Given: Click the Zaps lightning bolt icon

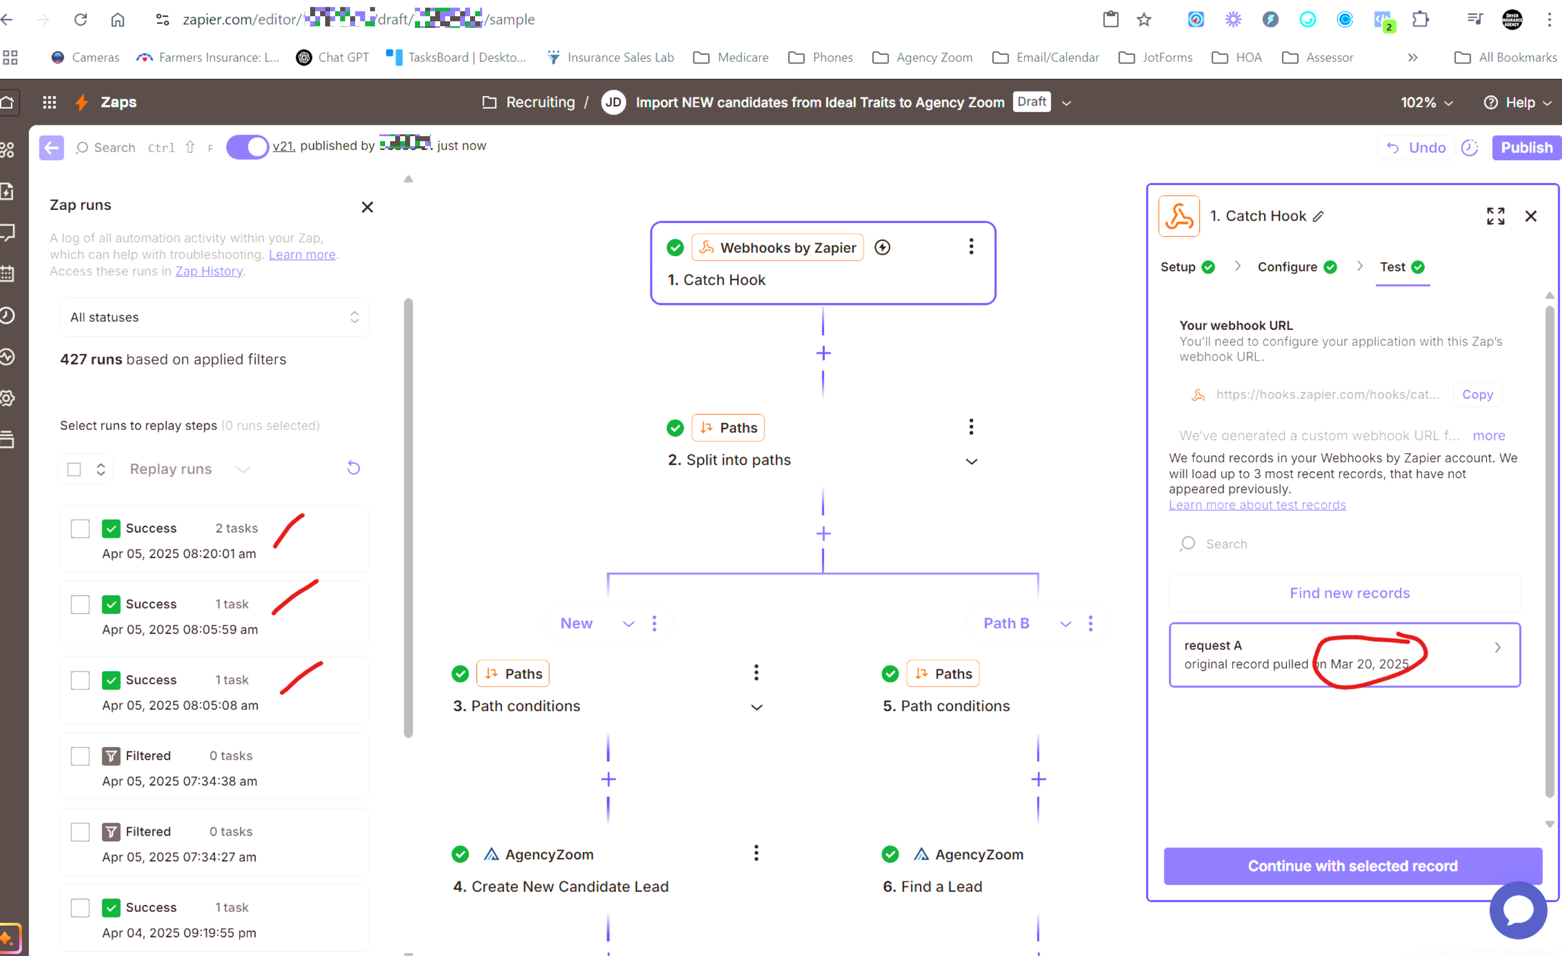Looking at the screenshot, I should click(82, 102).
